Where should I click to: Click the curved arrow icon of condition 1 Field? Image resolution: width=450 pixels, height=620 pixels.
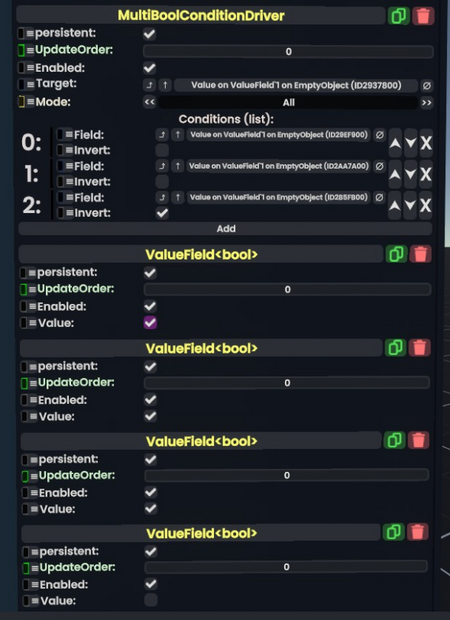click(162, 166)
